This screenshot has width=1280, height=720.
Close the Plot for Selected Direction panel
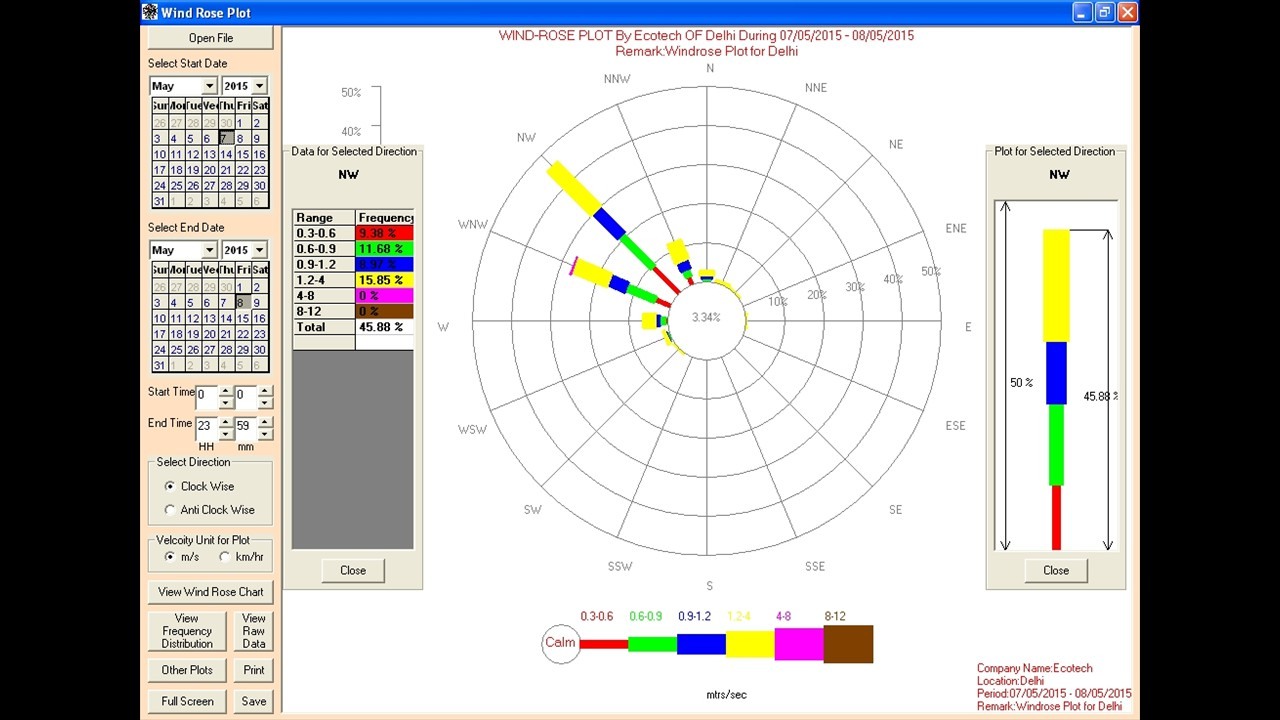[x=1056, y=570]
